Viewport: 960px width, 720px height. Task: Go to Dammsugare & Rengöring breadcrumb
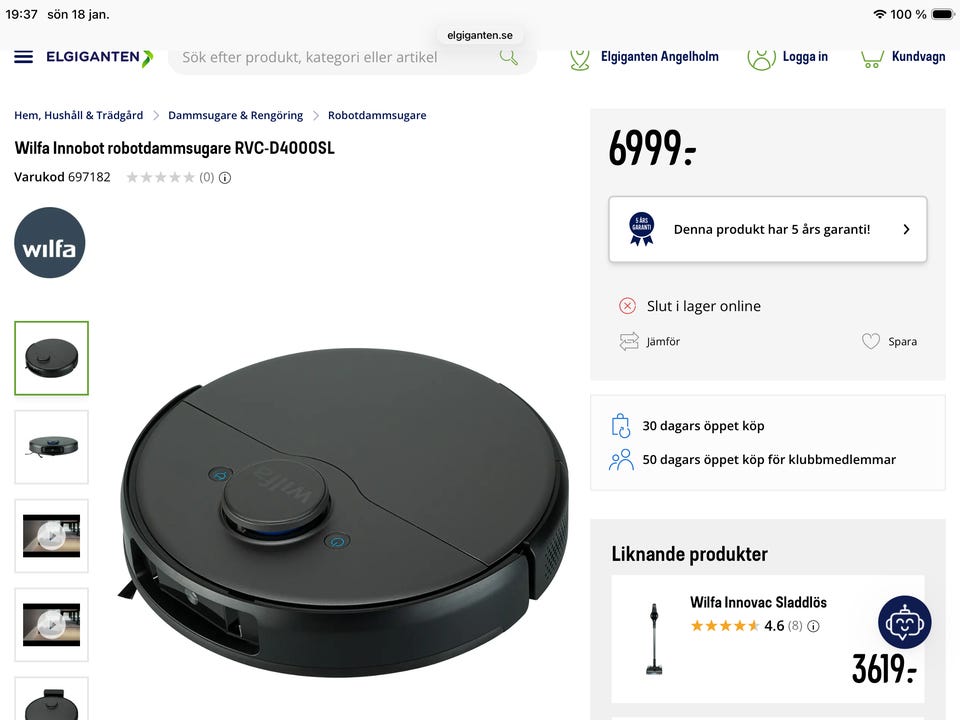pyautogui.click(x=235, y=115)
